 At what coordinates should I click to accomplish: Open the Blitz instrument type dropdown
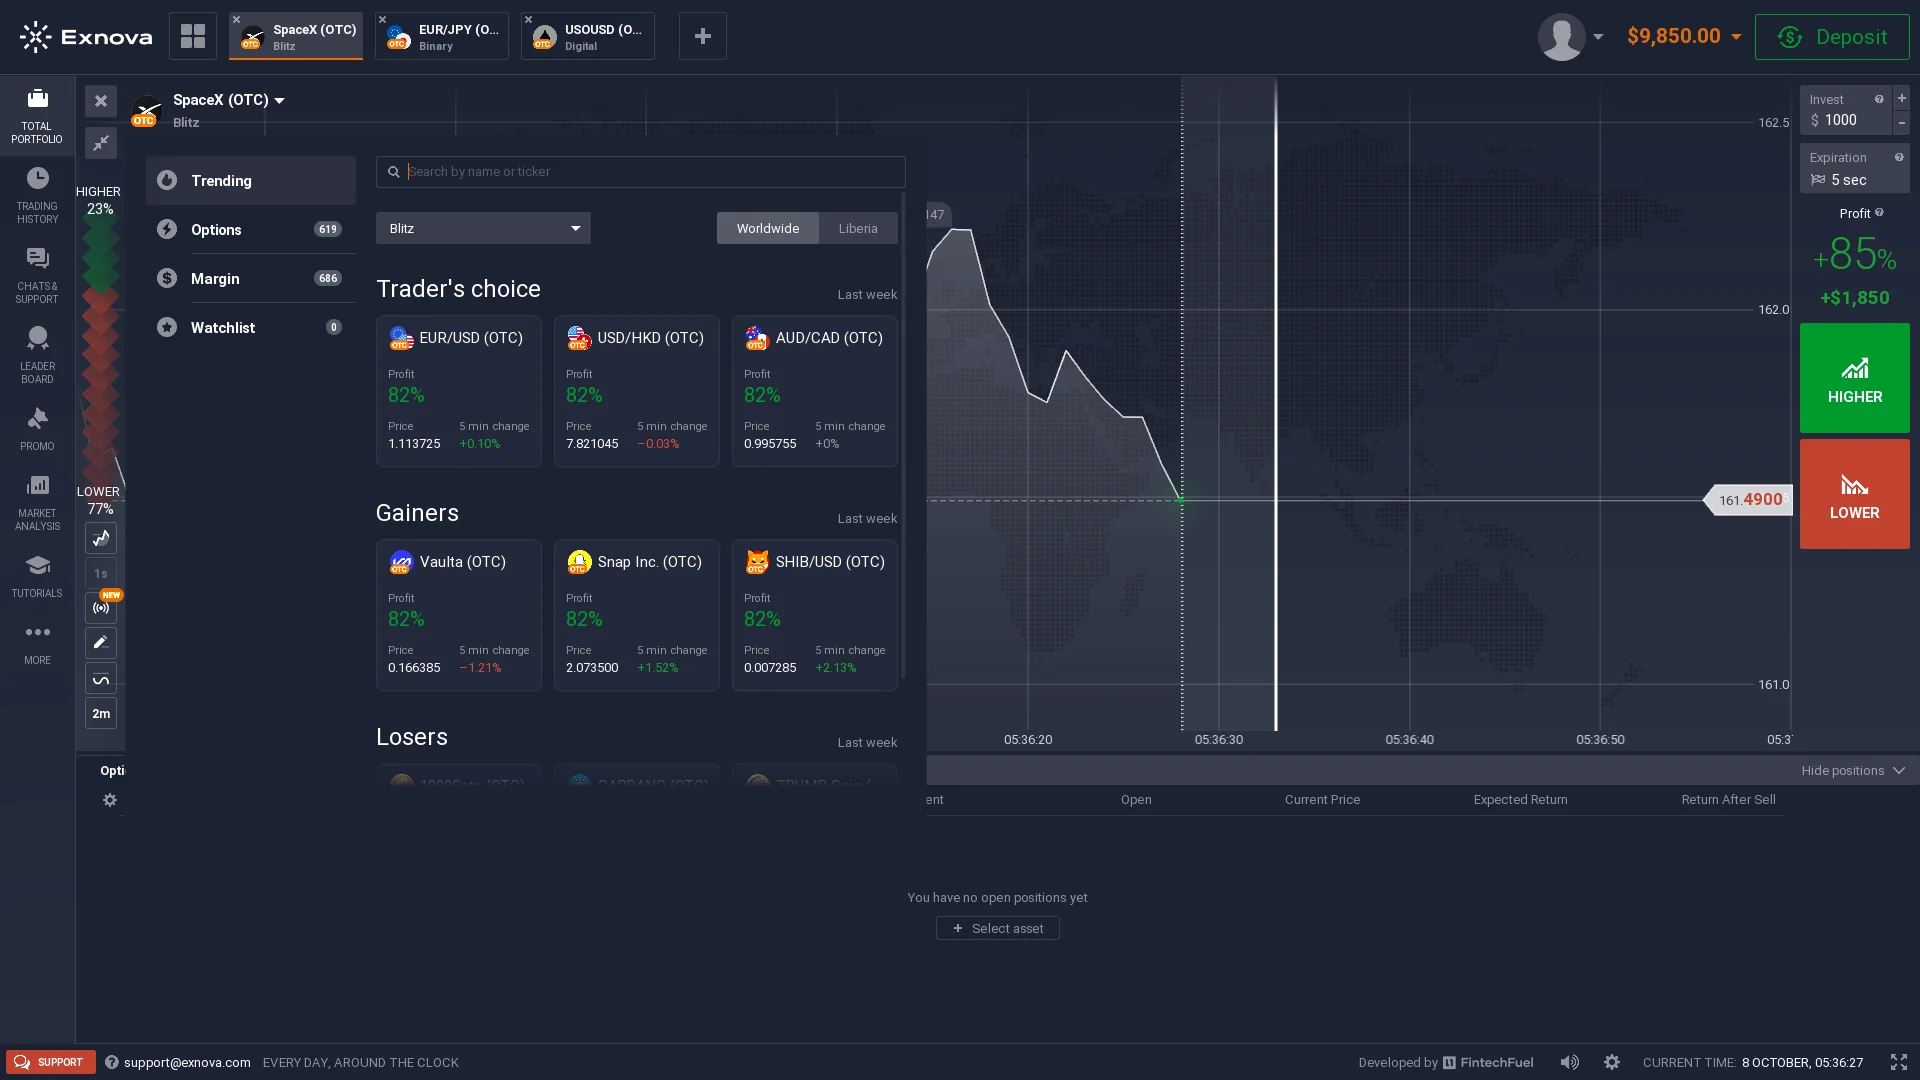click(x=483, y=228)
